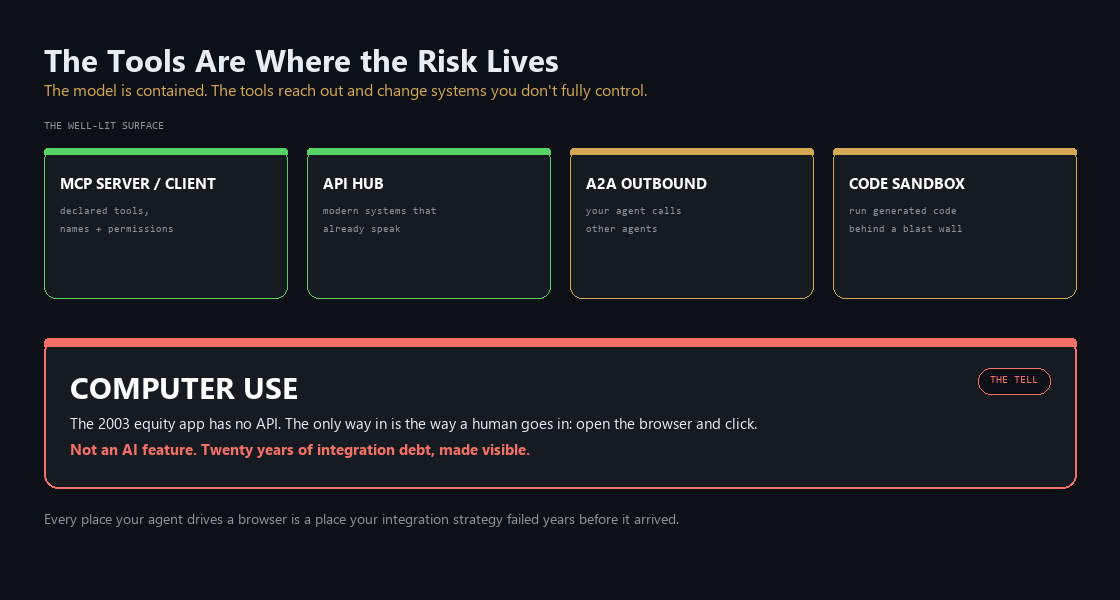Screen dimensions: 1120x600
Task: Click the red top bar of Computer Use panel
Action: pyautogui.click(x=560, y=343)
